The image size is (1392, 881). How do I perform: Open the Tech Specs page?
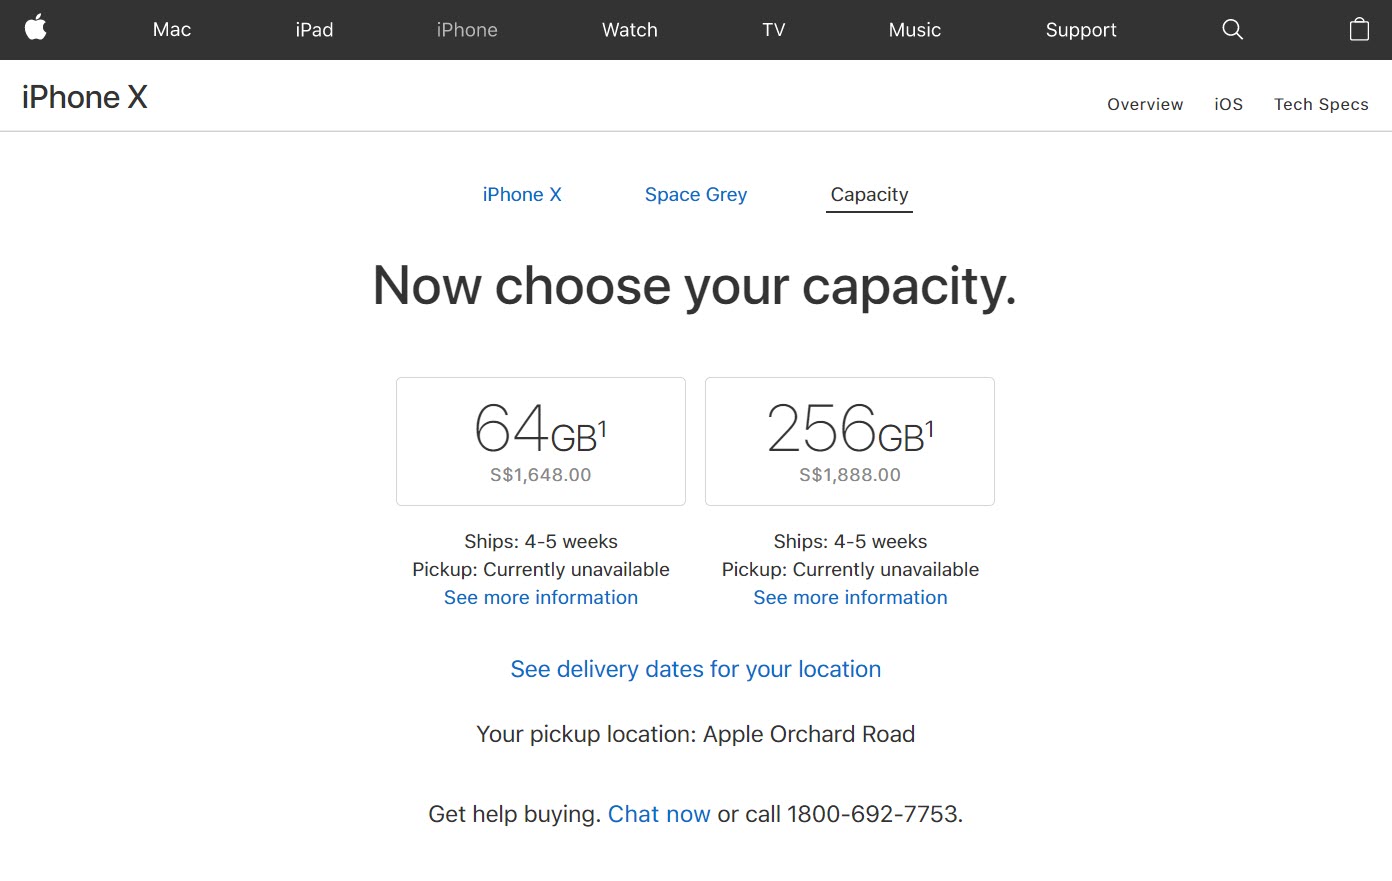(1321, 104)
